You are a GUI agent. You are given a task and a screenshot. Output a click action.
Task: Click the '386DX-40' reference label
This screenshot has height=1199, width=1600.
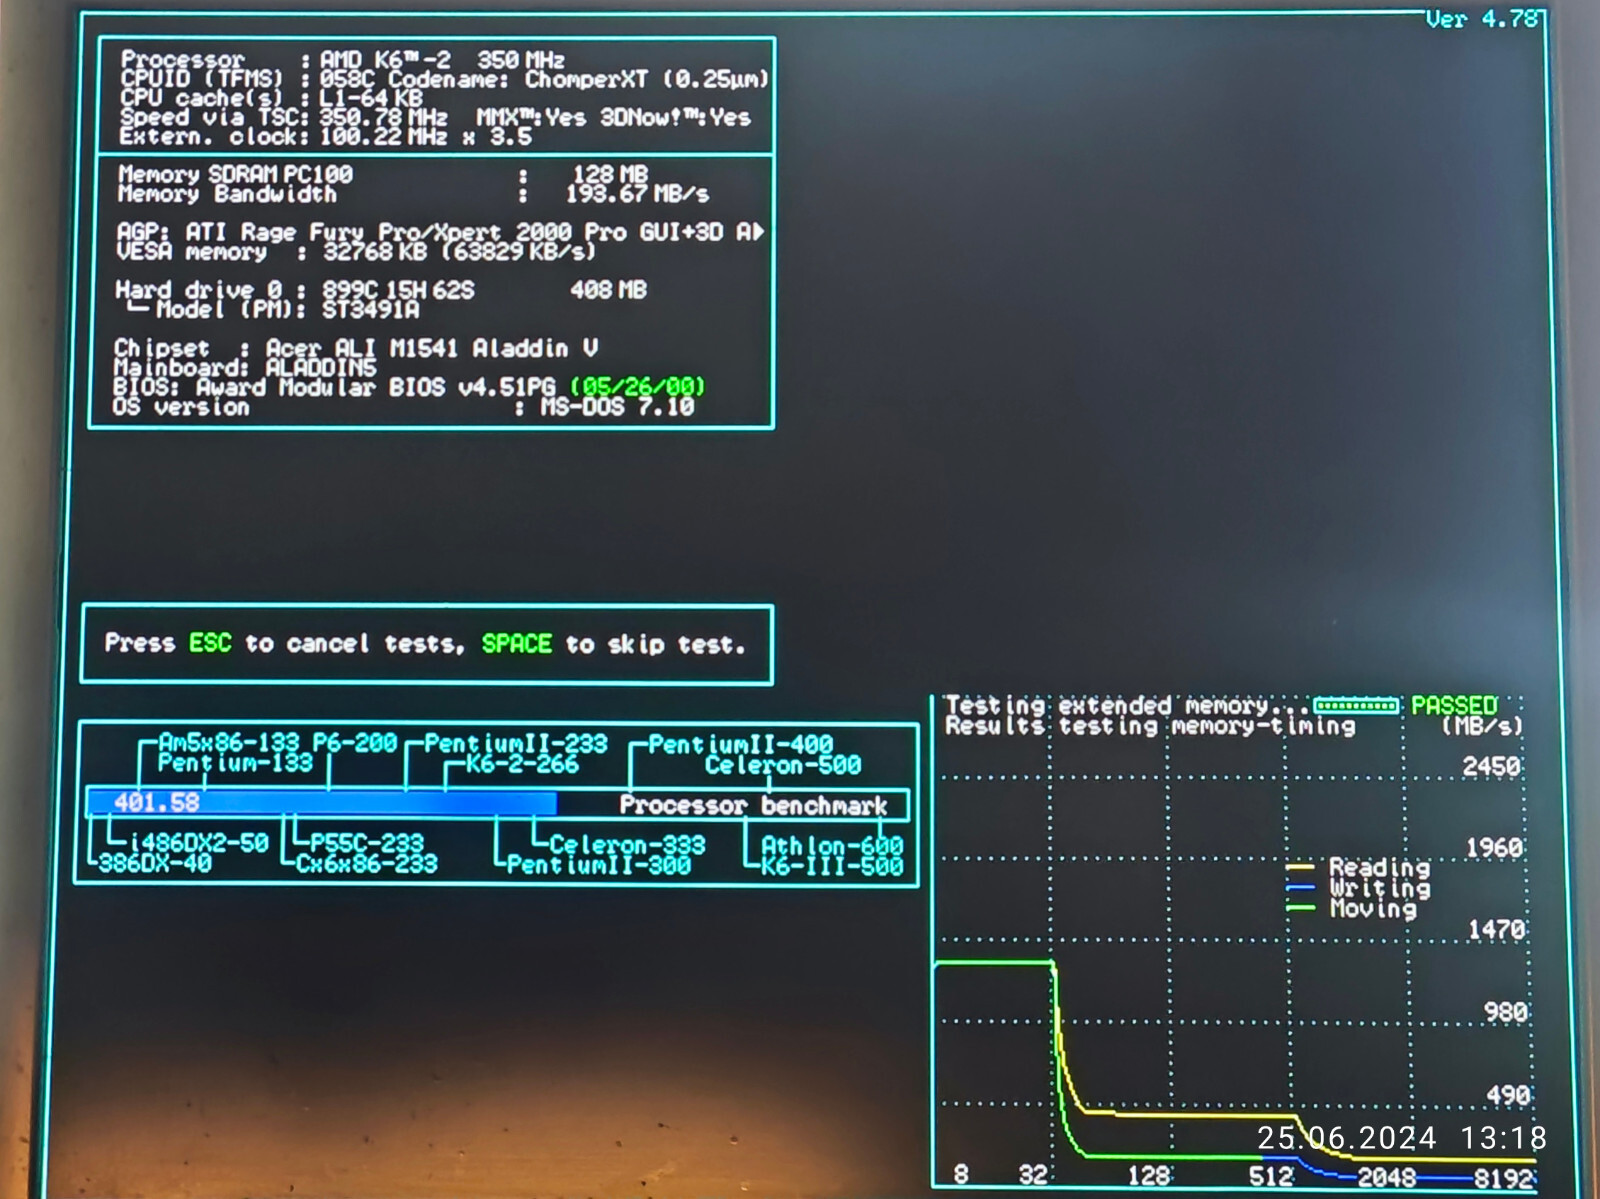155,863
